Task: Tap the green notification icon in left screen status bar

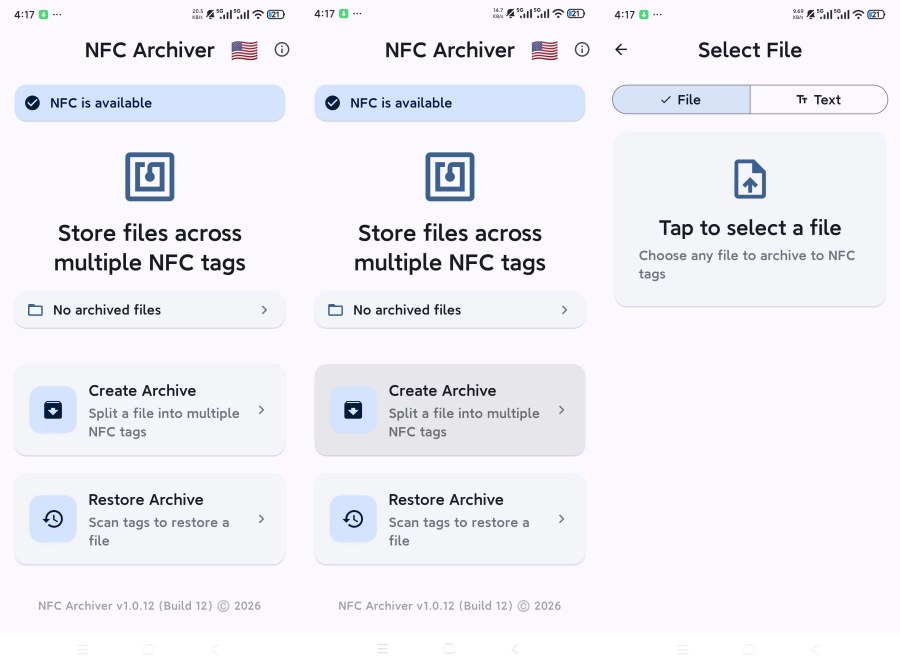Action: click(x=43, y=14)
